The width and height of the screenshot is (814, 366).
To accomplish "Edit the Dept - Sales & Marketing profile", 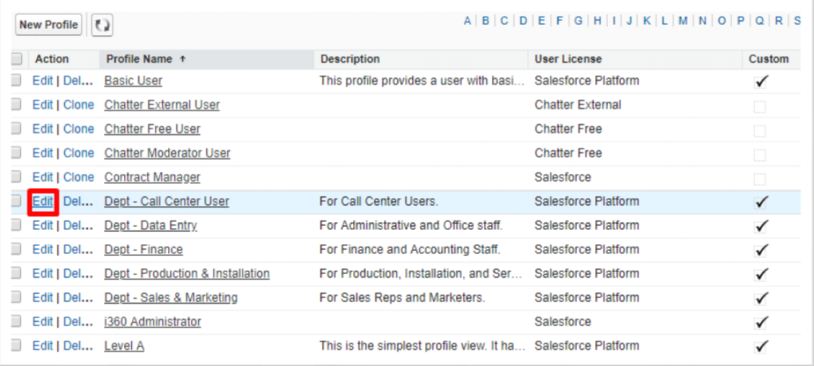I will point(43,297).
